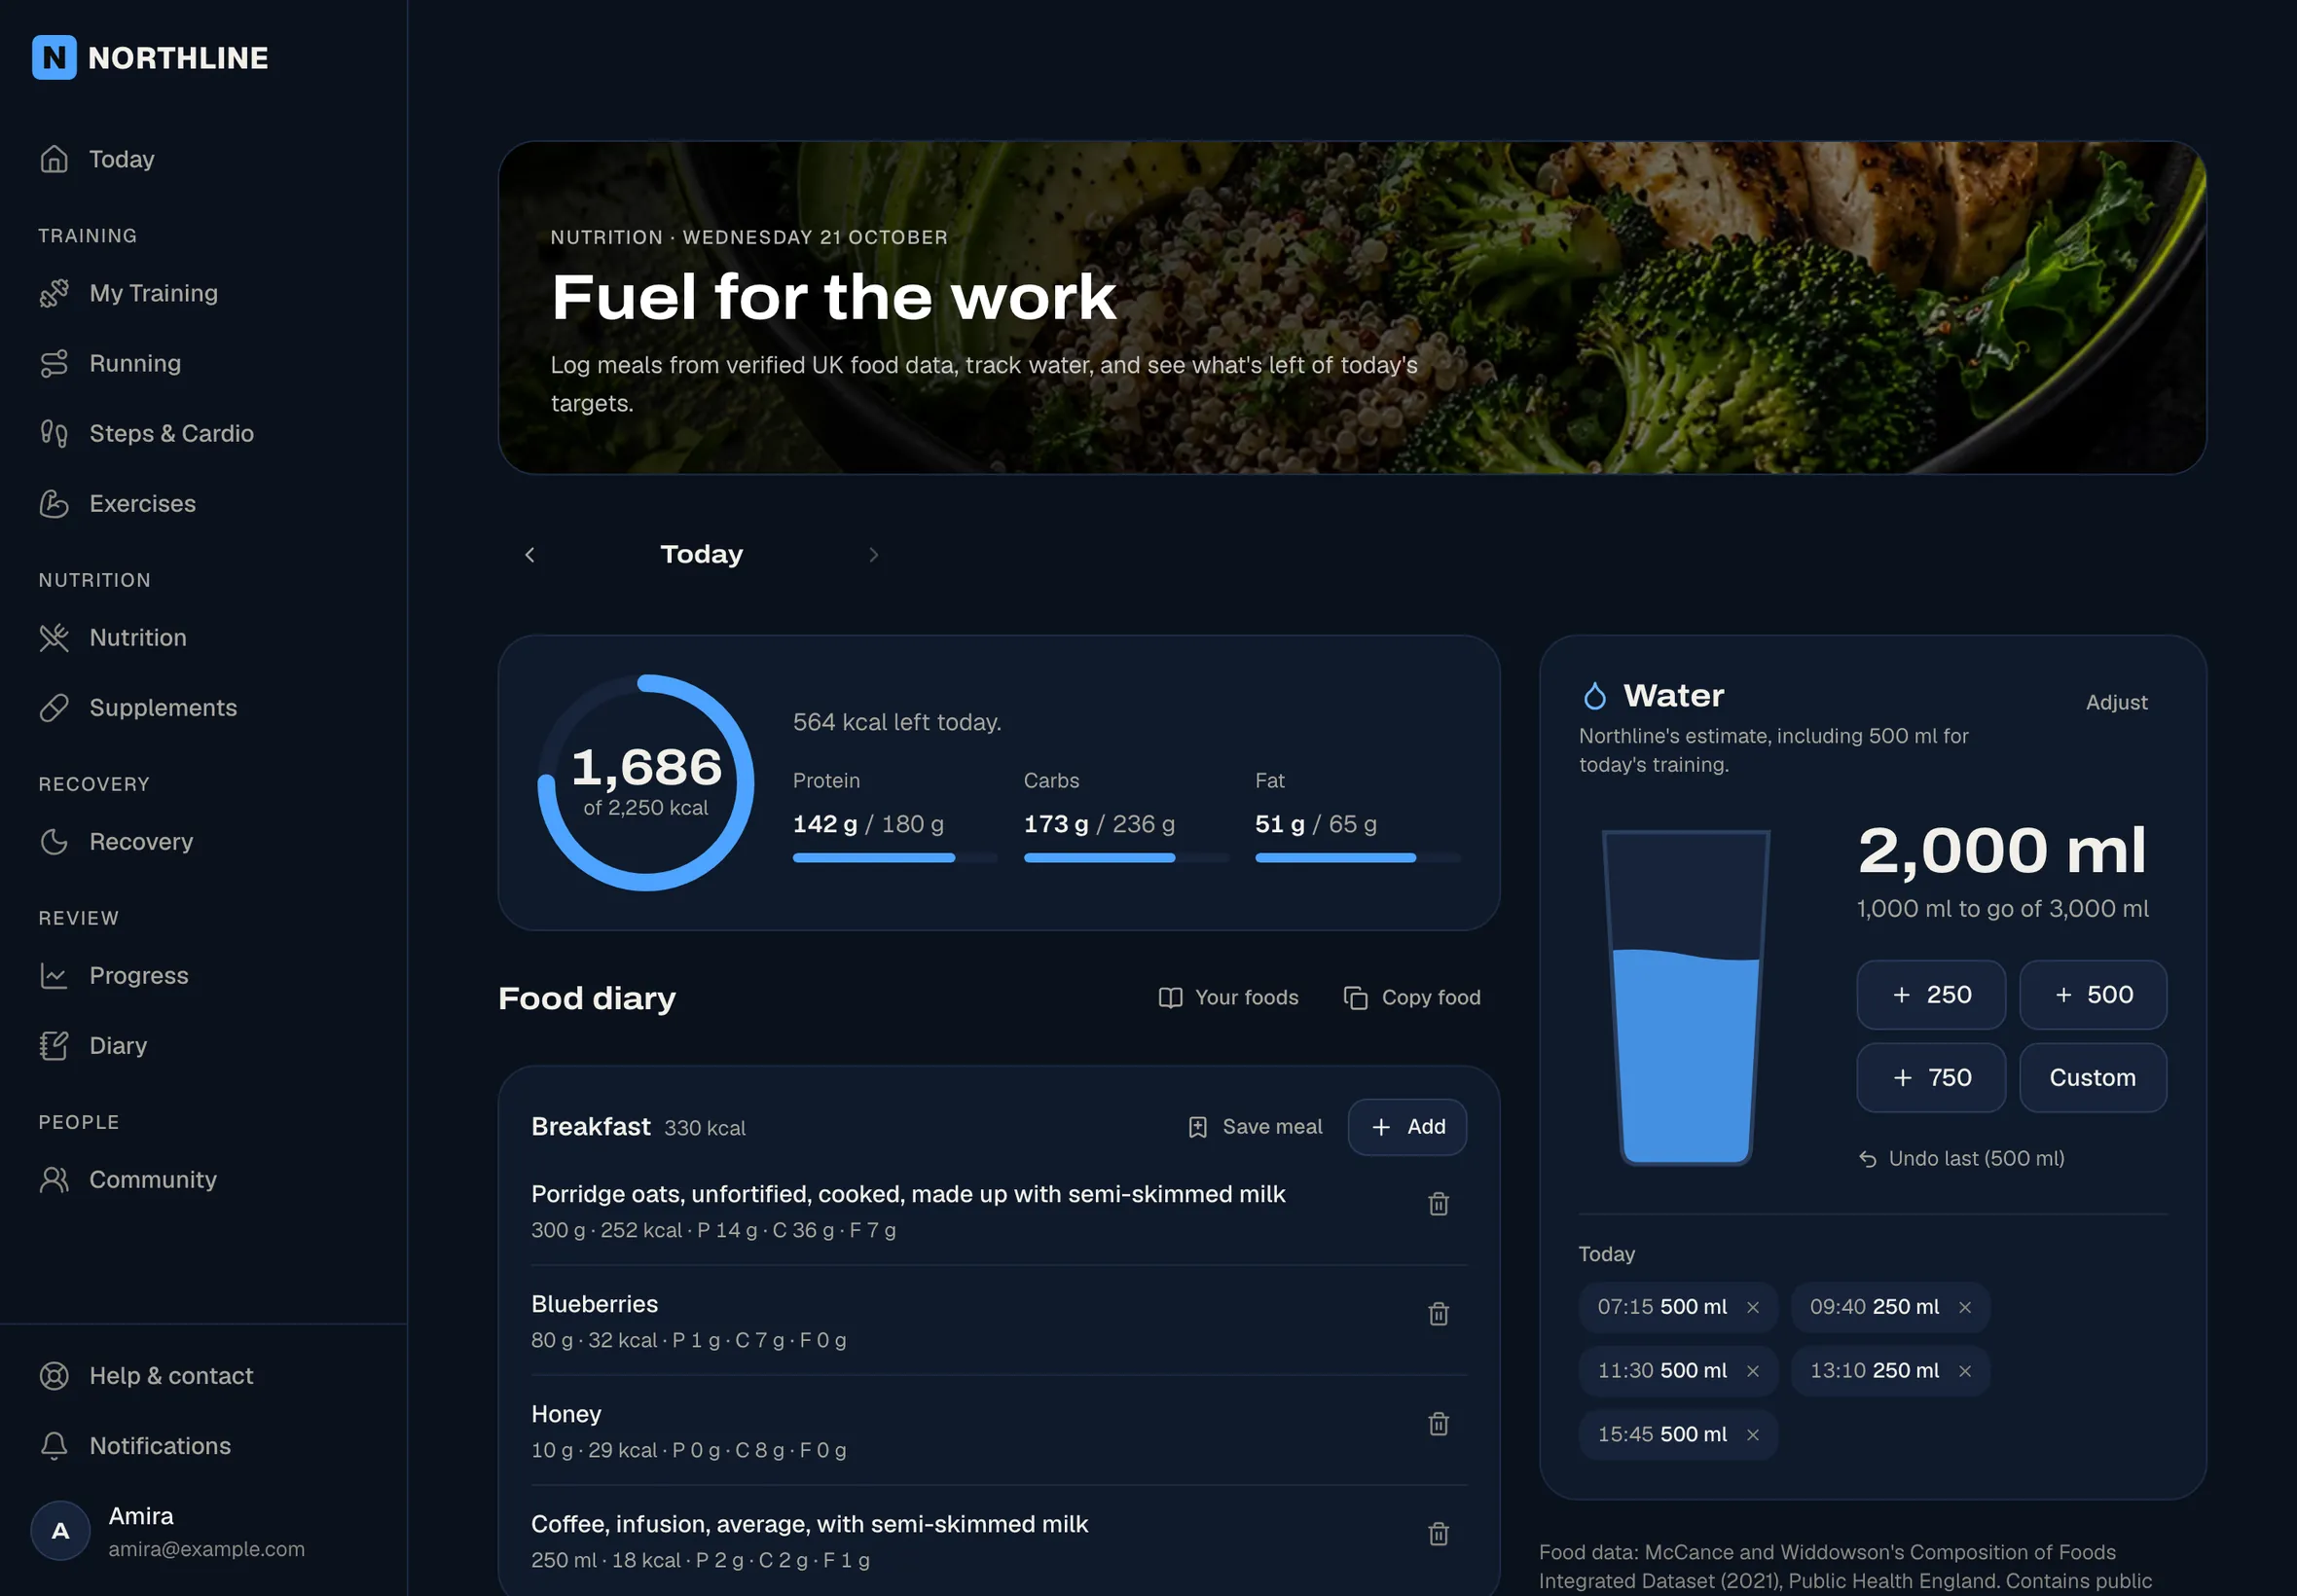
Task: Open Your foods library
Action: (1228, 997)
